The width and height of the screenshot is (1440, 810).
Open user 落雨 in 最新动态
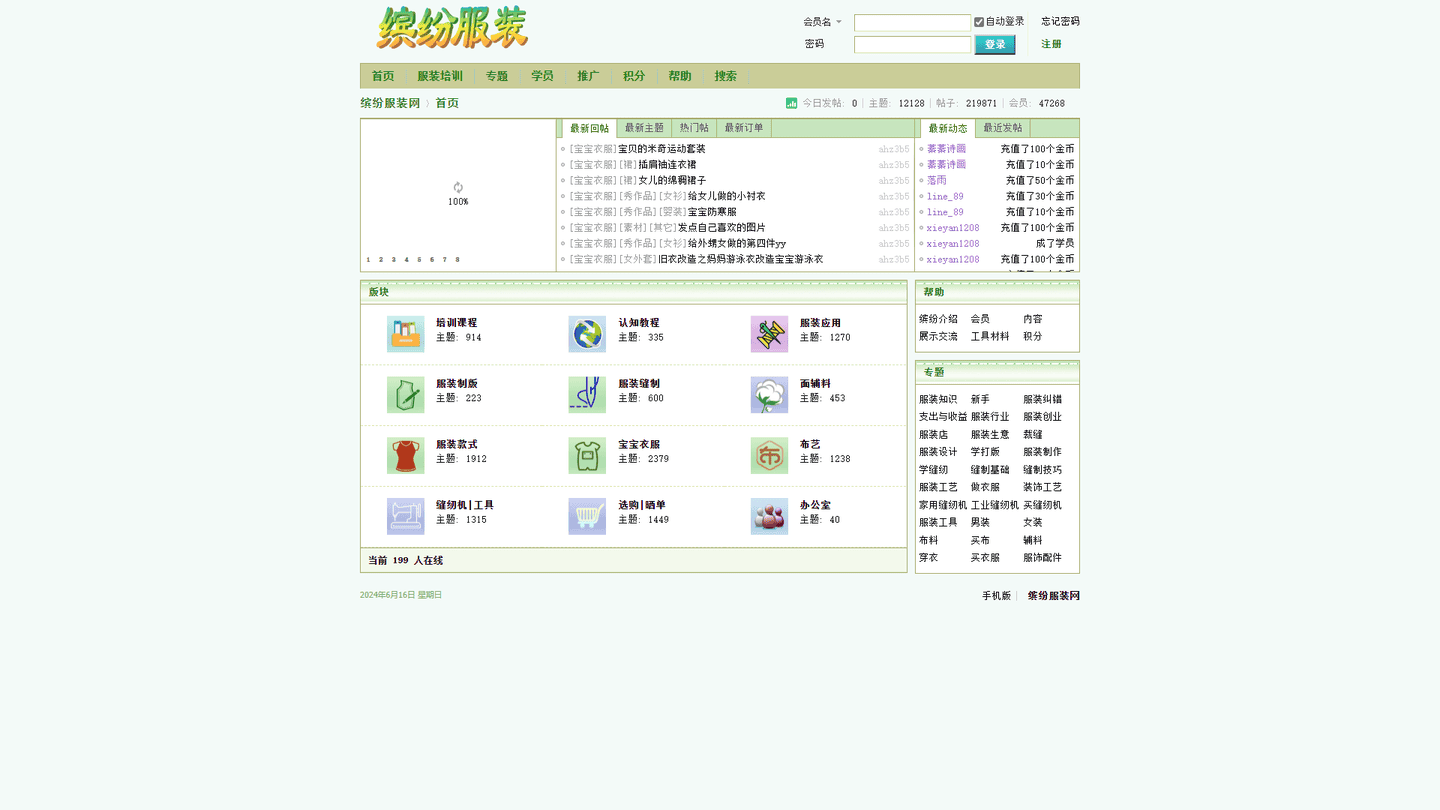coord(936,181)
